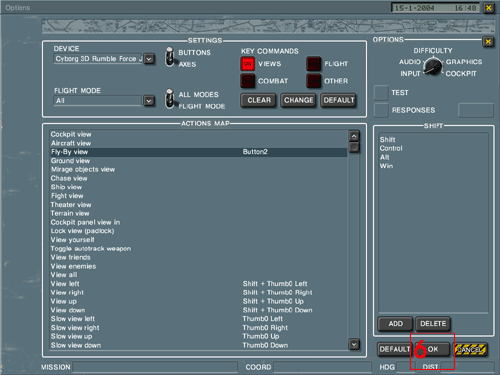This screenshot has height=375, width=500.
Task: Select the 'Slow view left' action row
Action: pos(199,319)
